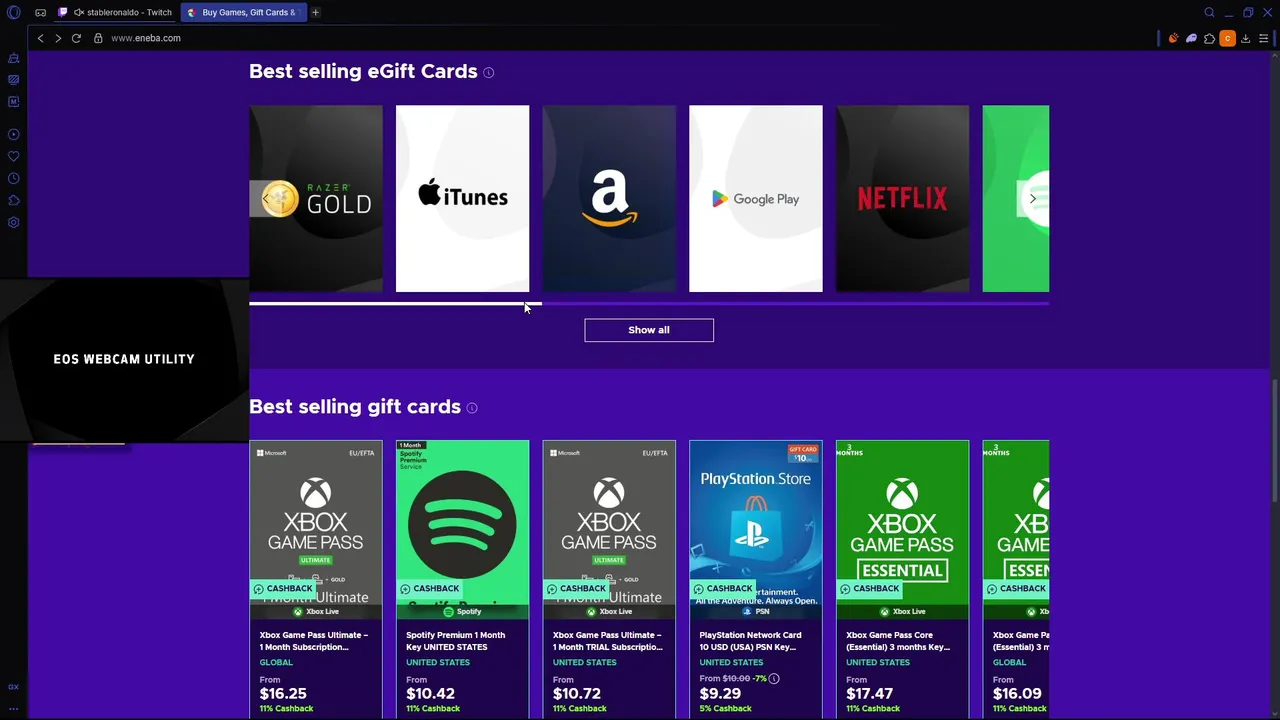Click the eGift carousel progress bar
This screenshot has width=1280, height=720.
click(x=649, y=303)
